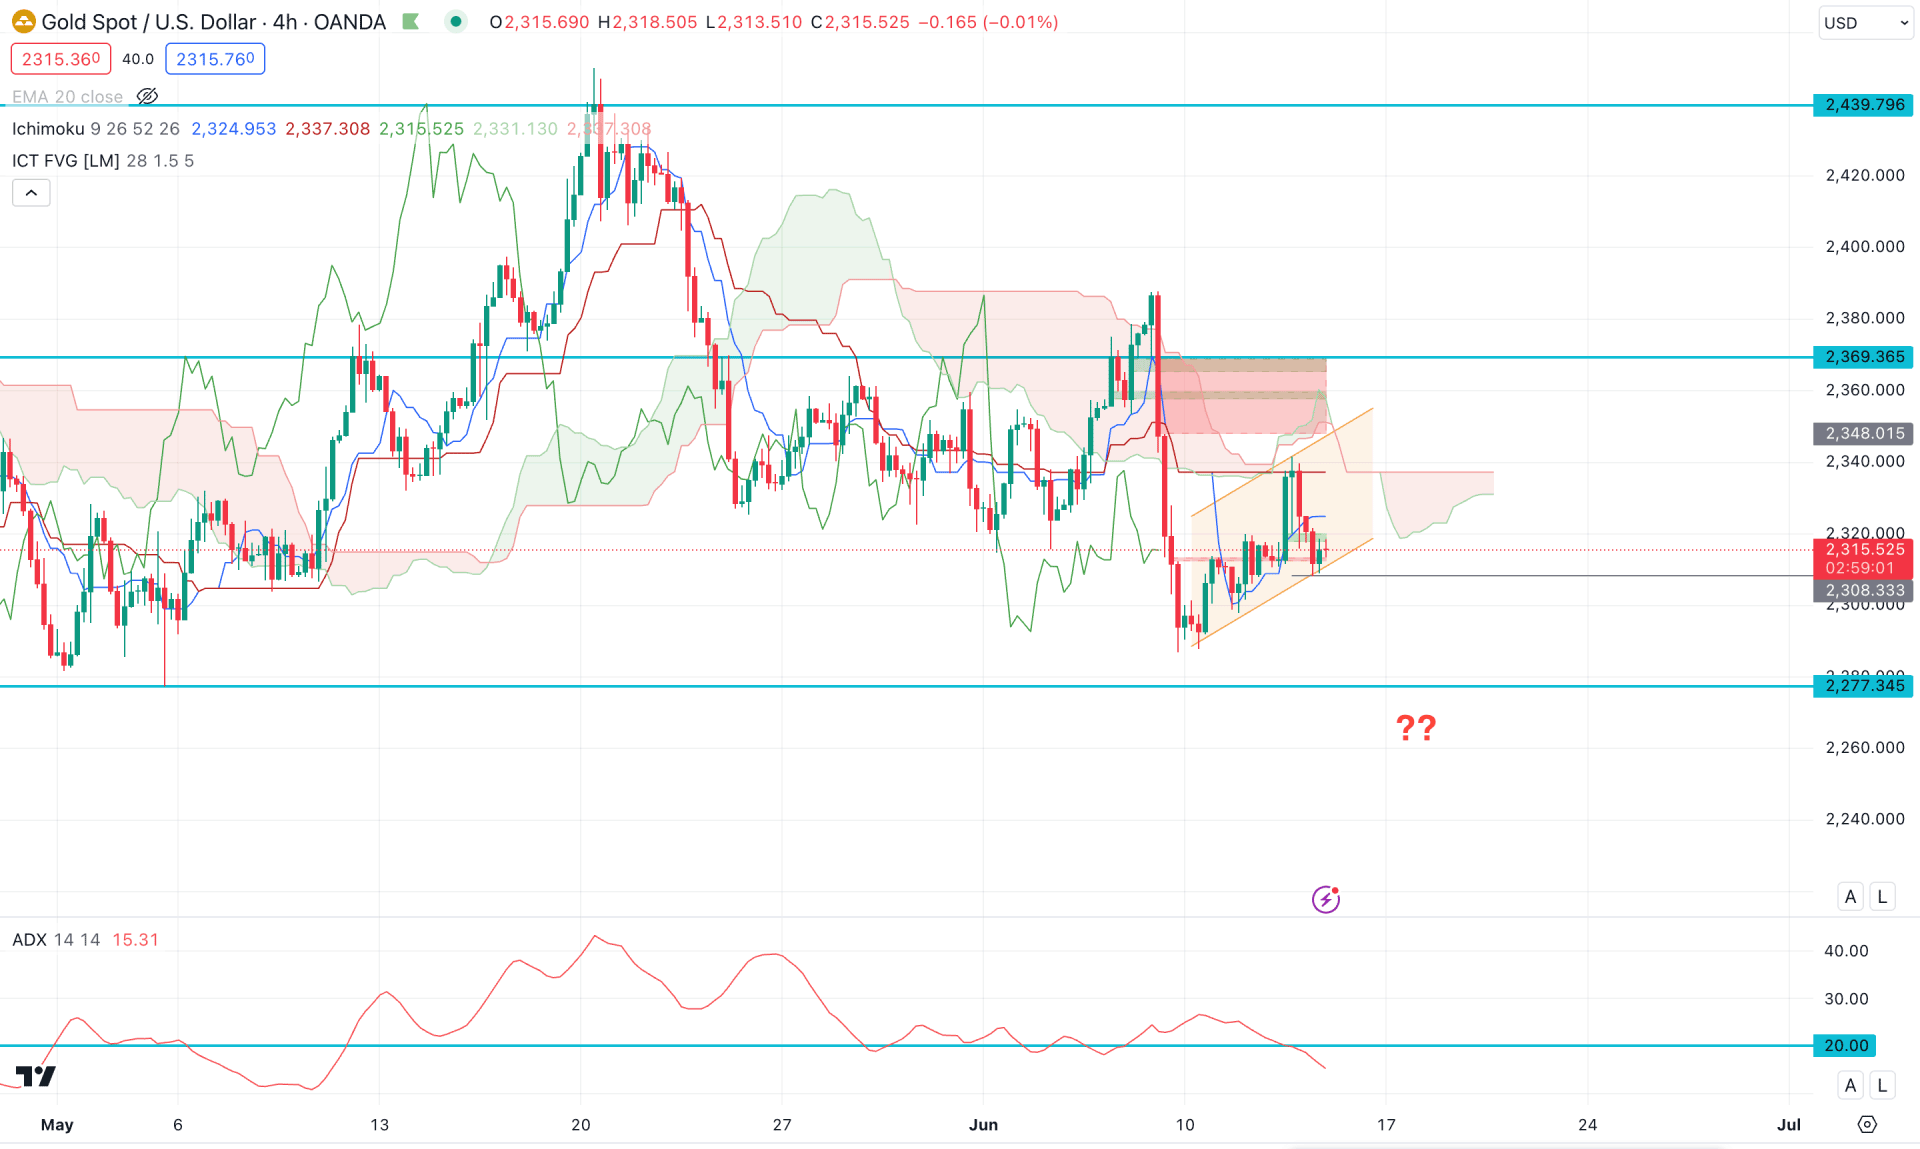Open chart settings gear icon on the time axis

1867,1125
